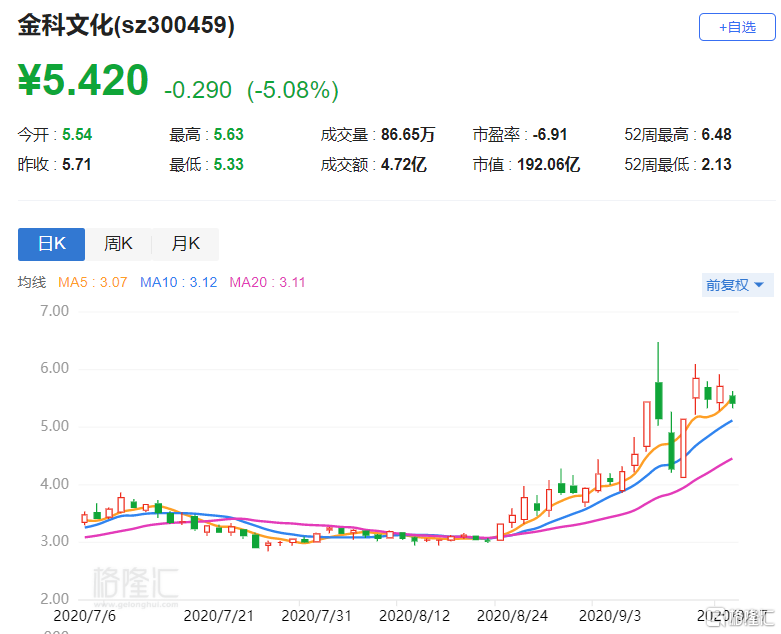Click 成交额 value 4.72亿
Image resolution: width=781 pixels, height=634 pixels.
403,164
